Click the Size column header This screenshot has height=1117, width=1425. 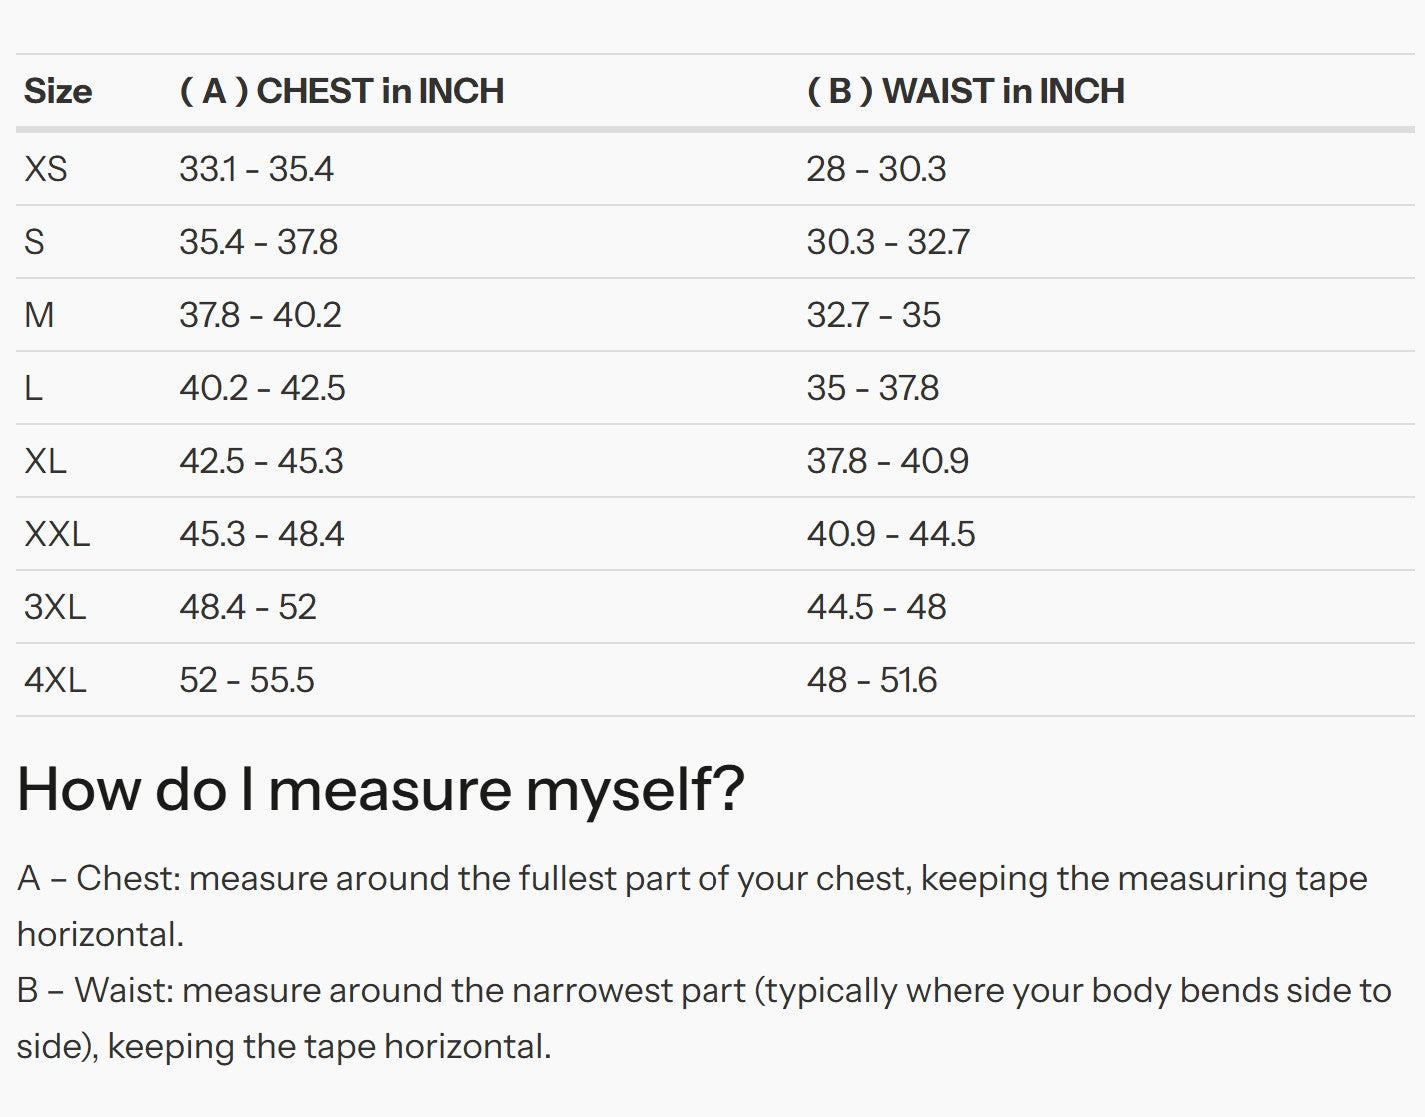pyautogui.click(x=58, y=91)
